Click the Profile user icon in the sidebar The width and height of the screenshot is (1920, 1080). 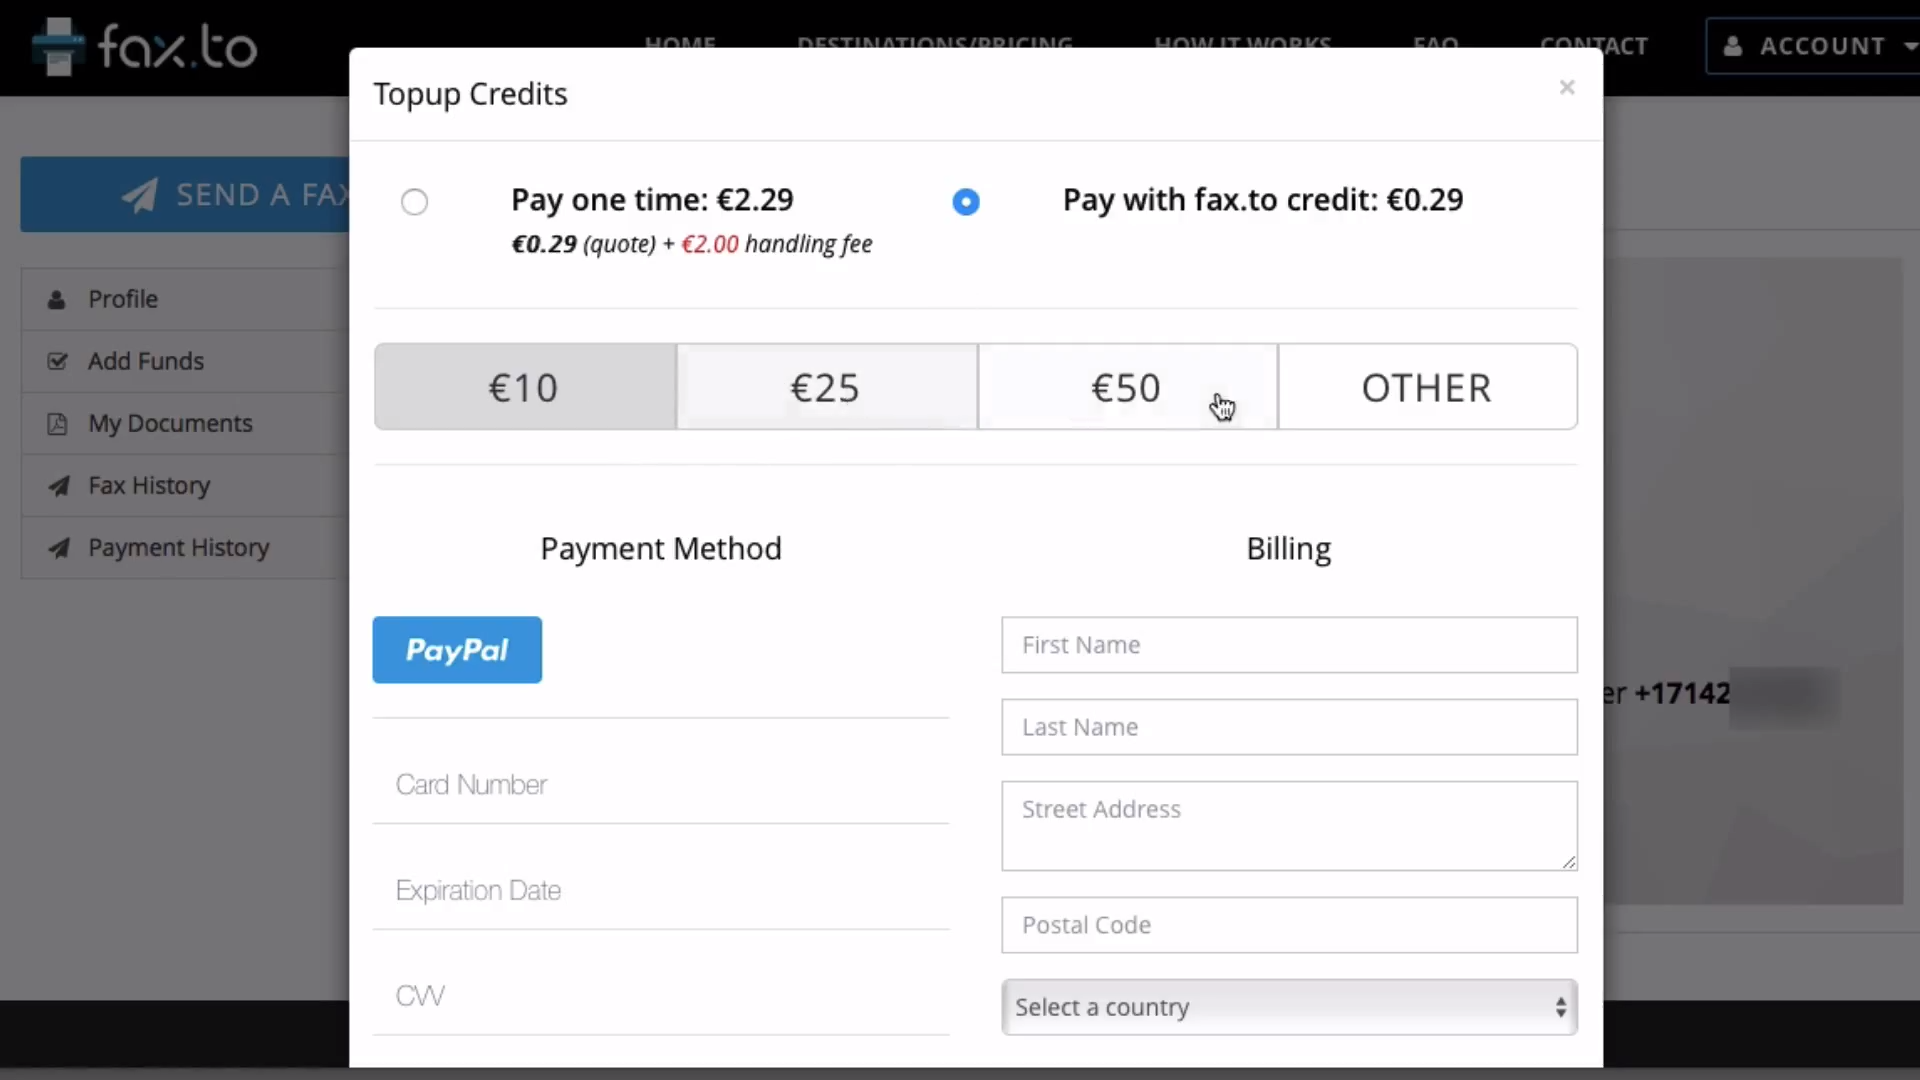pyautogui.click(x=57, y=300)
